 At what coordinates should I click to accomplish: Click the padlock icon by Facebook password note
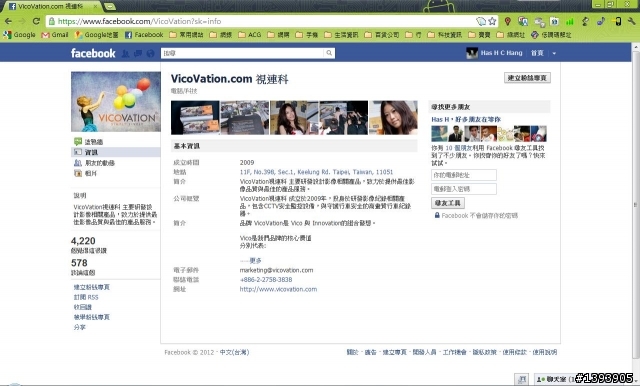coord(437,215)
